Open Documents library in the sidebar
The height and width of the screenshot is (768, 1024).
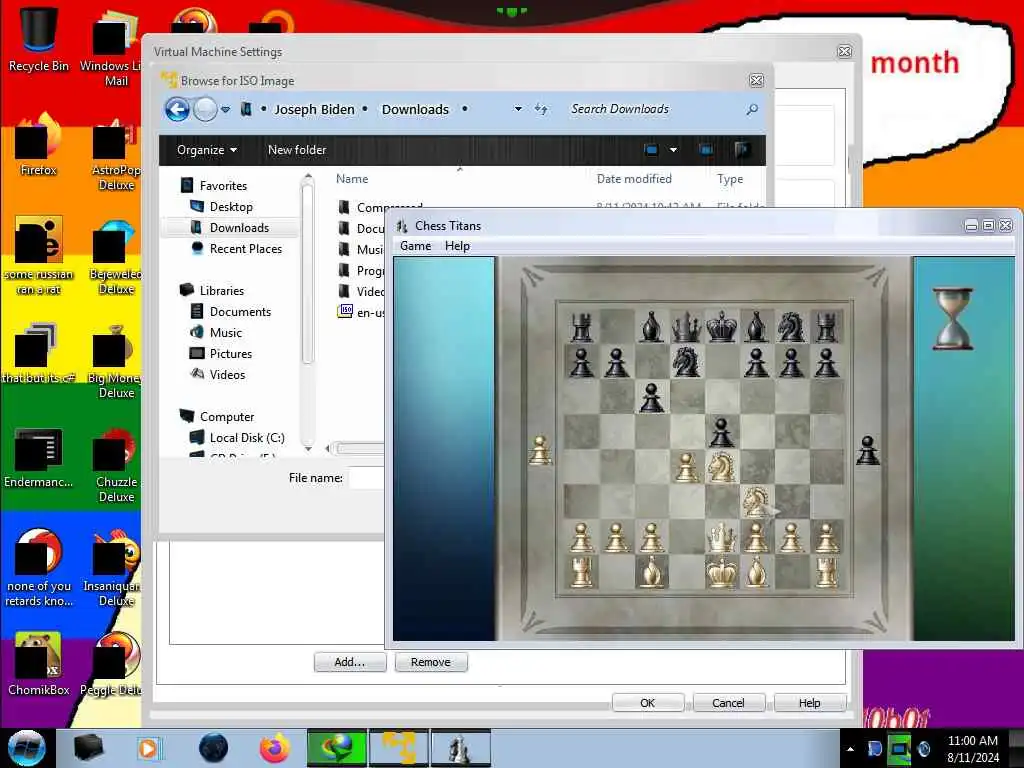240,312
